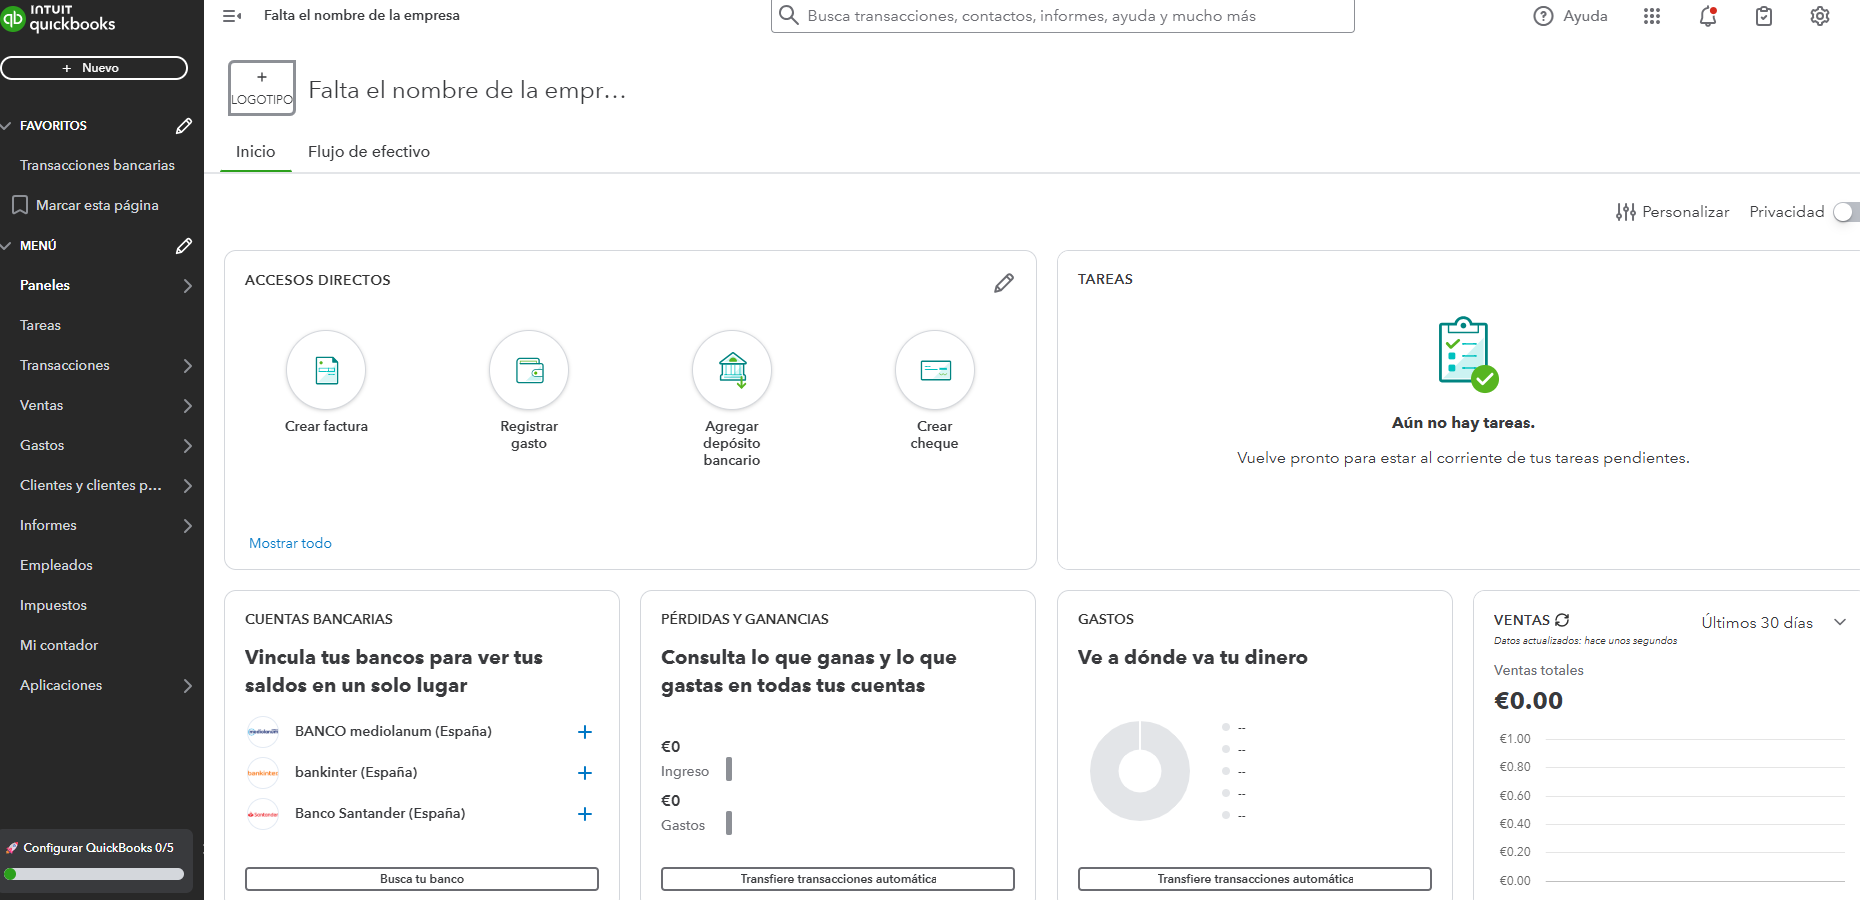Edit Accesos directos with the pencil icon
This screenshot has width=1860, height=900.
pos(1004,283)
